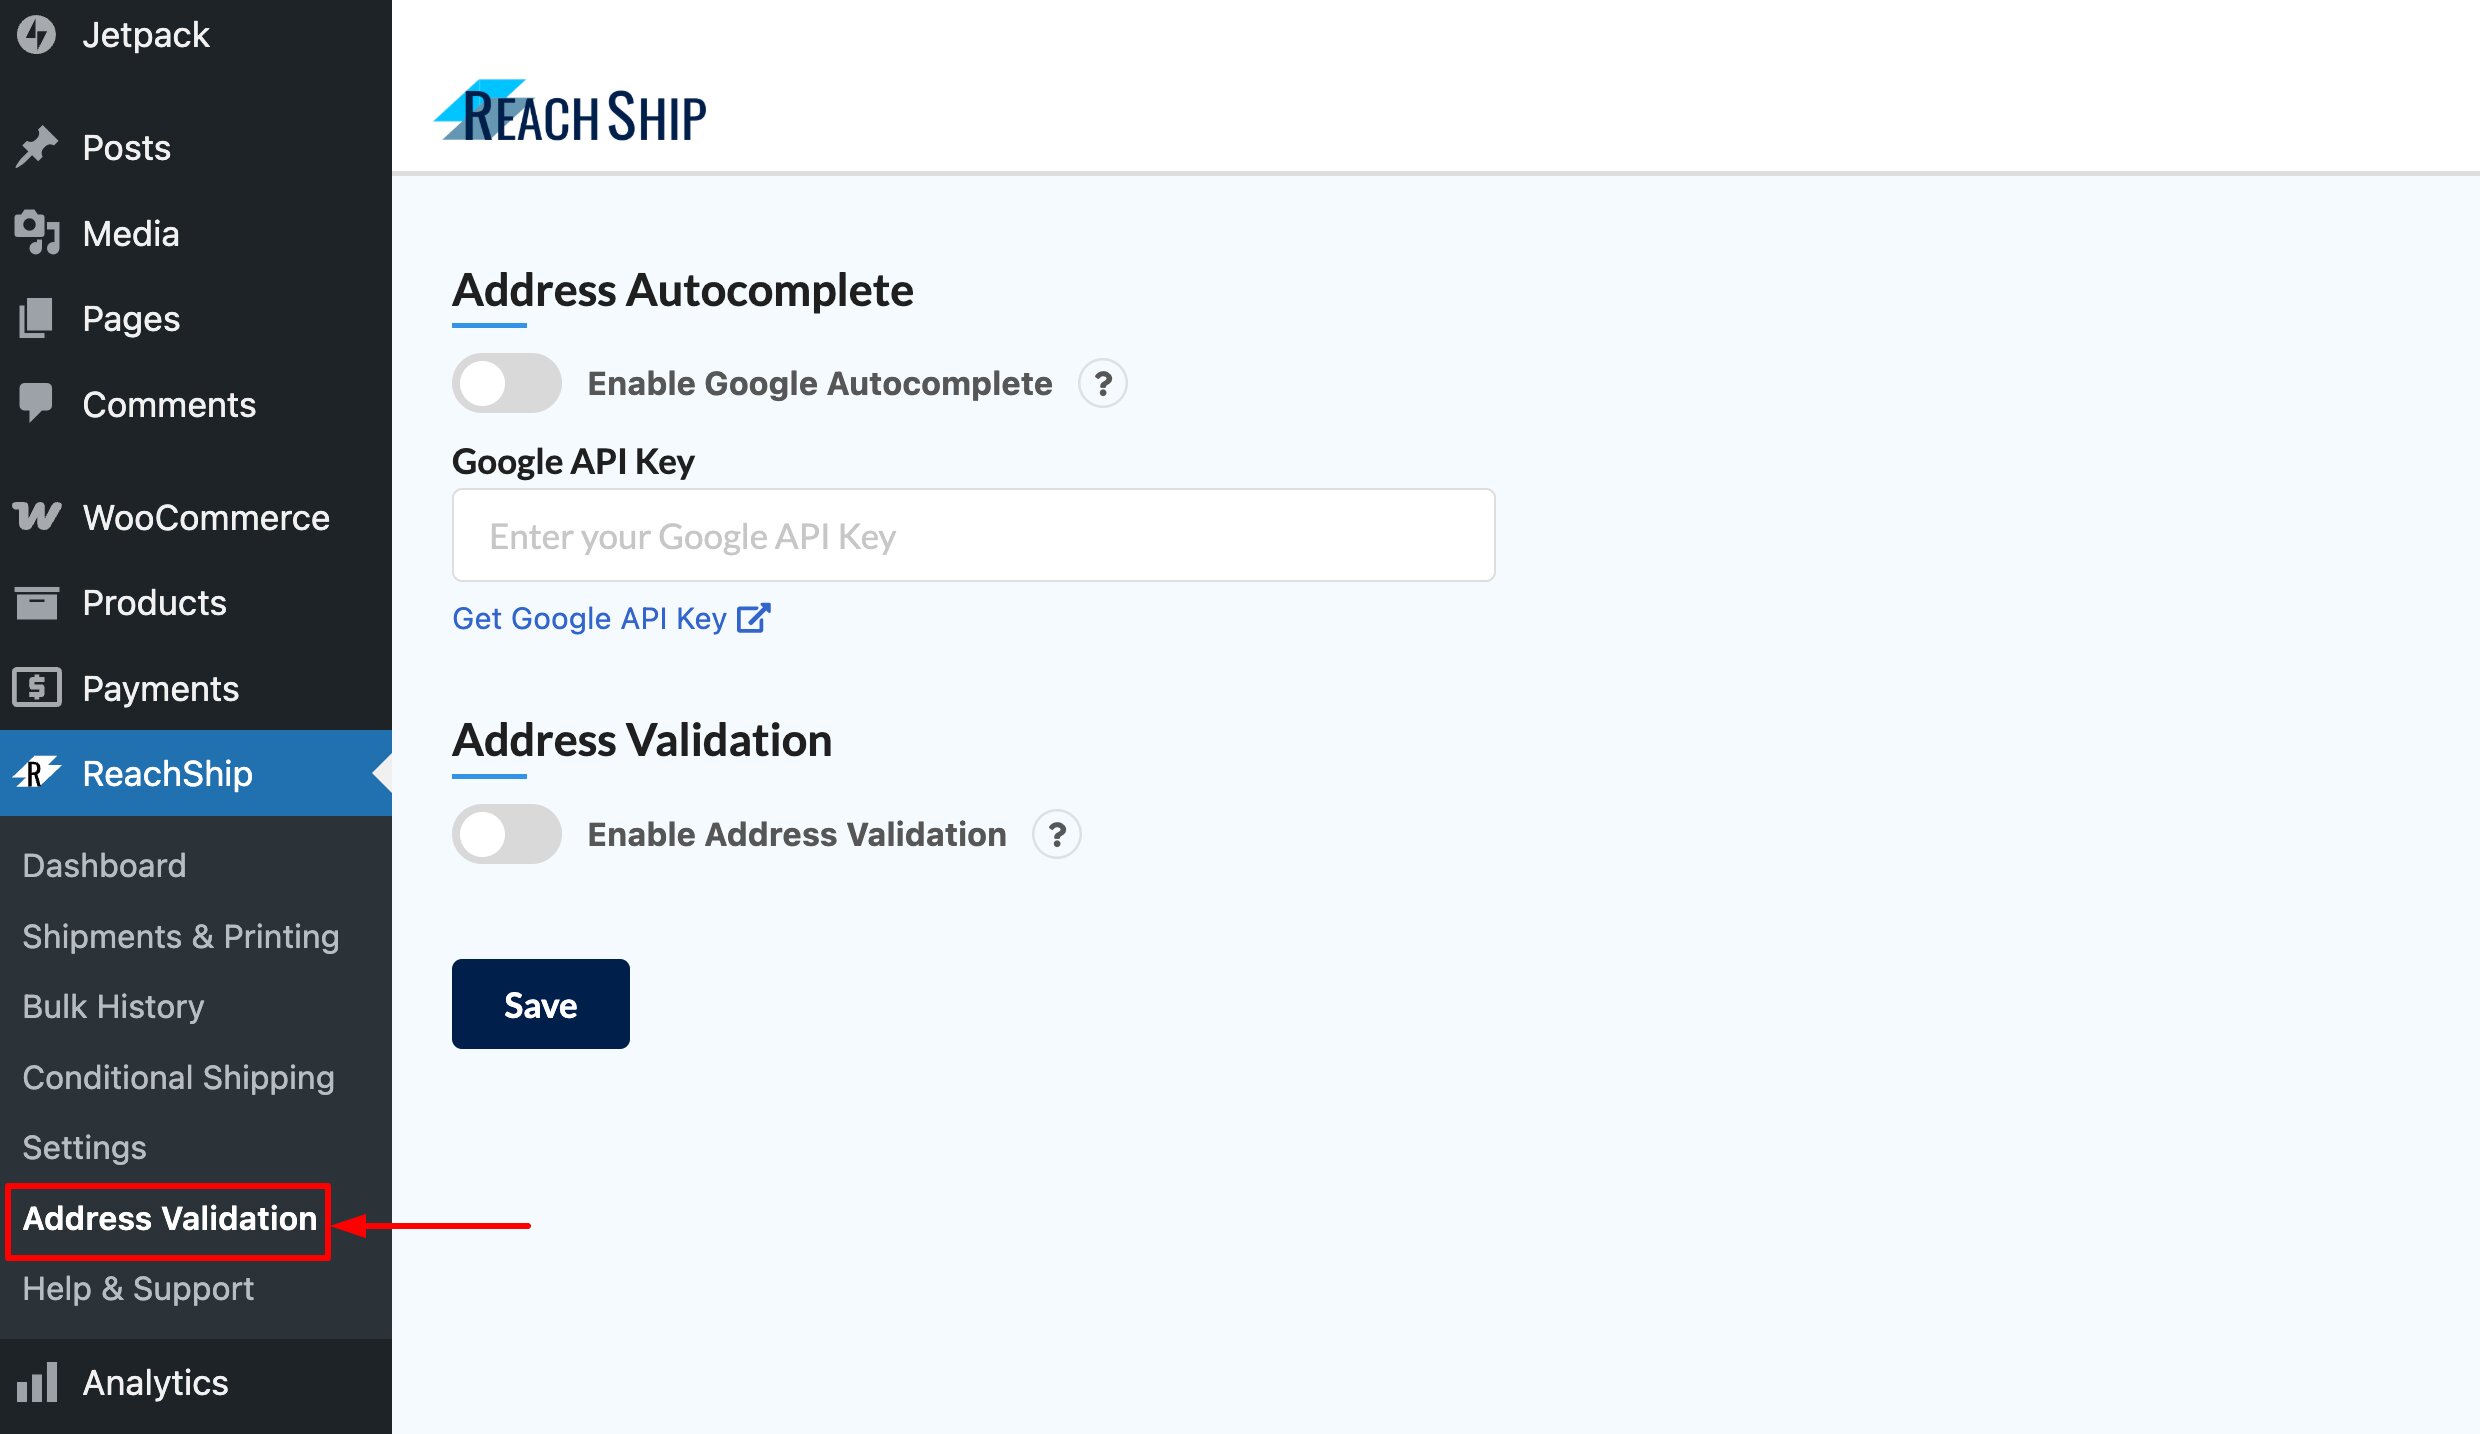Click help icon beside Enable Google Autocomplete
Image resolution: width=2480 pixels, height=1434 pixels.
1103,383
